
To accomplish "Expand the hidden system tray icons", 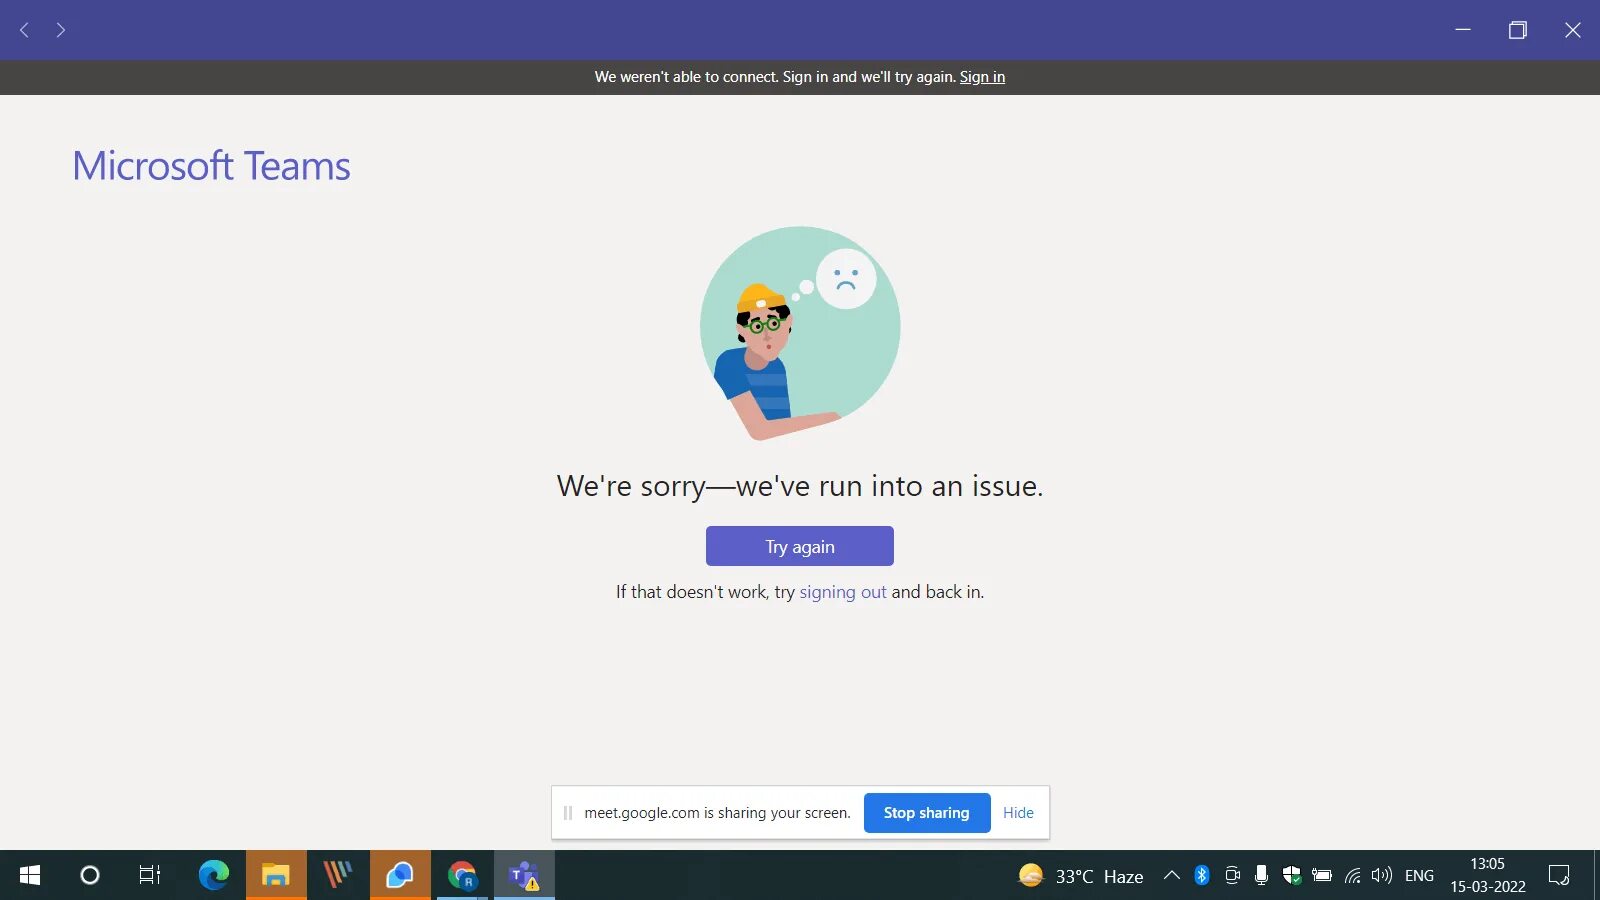I will point(1172,876).
